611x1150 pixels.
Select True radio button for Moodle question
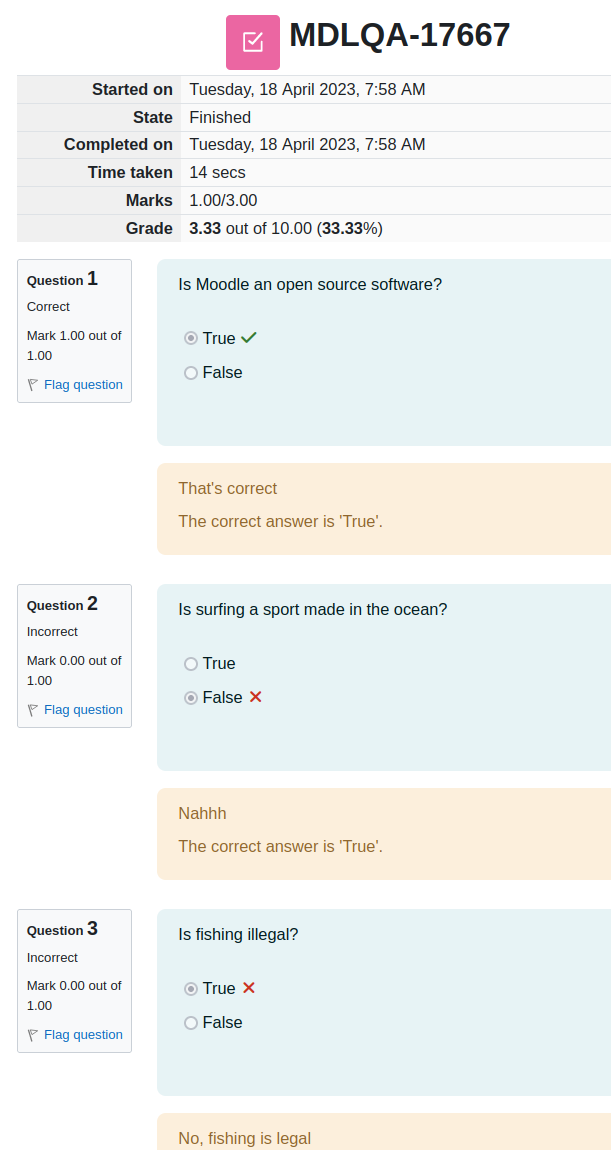pyautogui.click(x=191, y=338)
